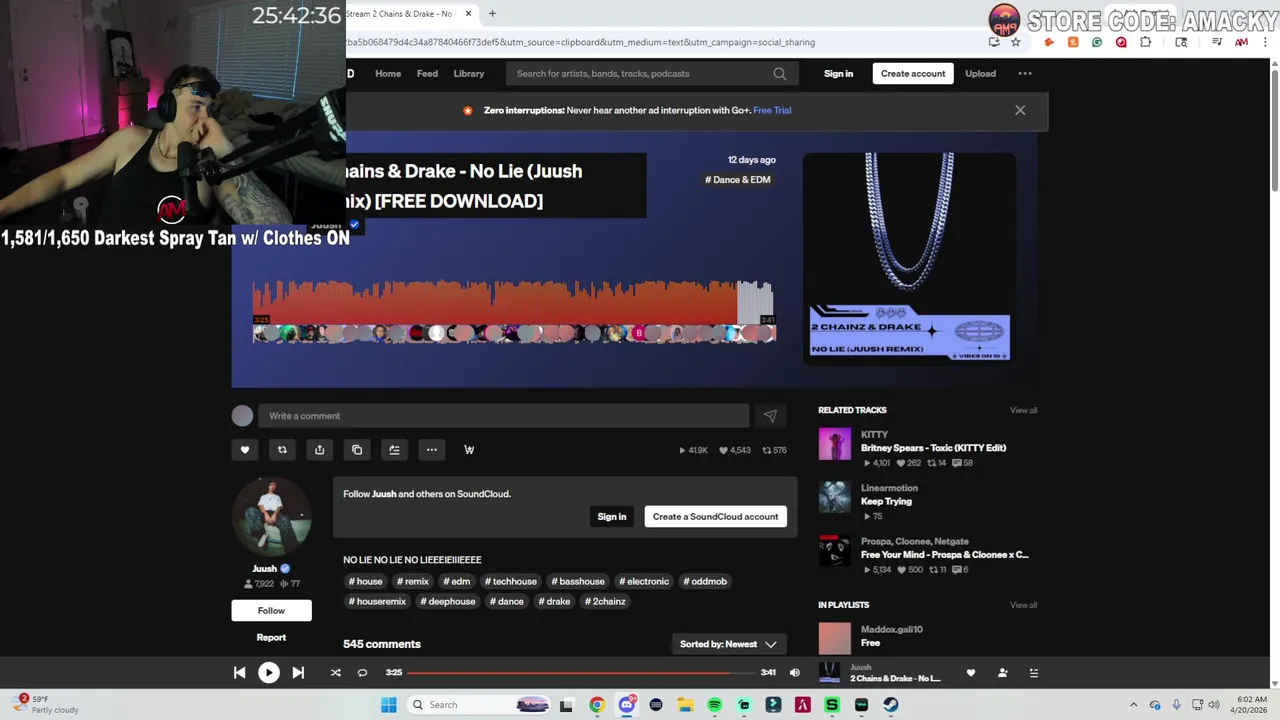Click the search field for artists and tracks
This screenshot has width=1280, height=720.
[640, 73]
